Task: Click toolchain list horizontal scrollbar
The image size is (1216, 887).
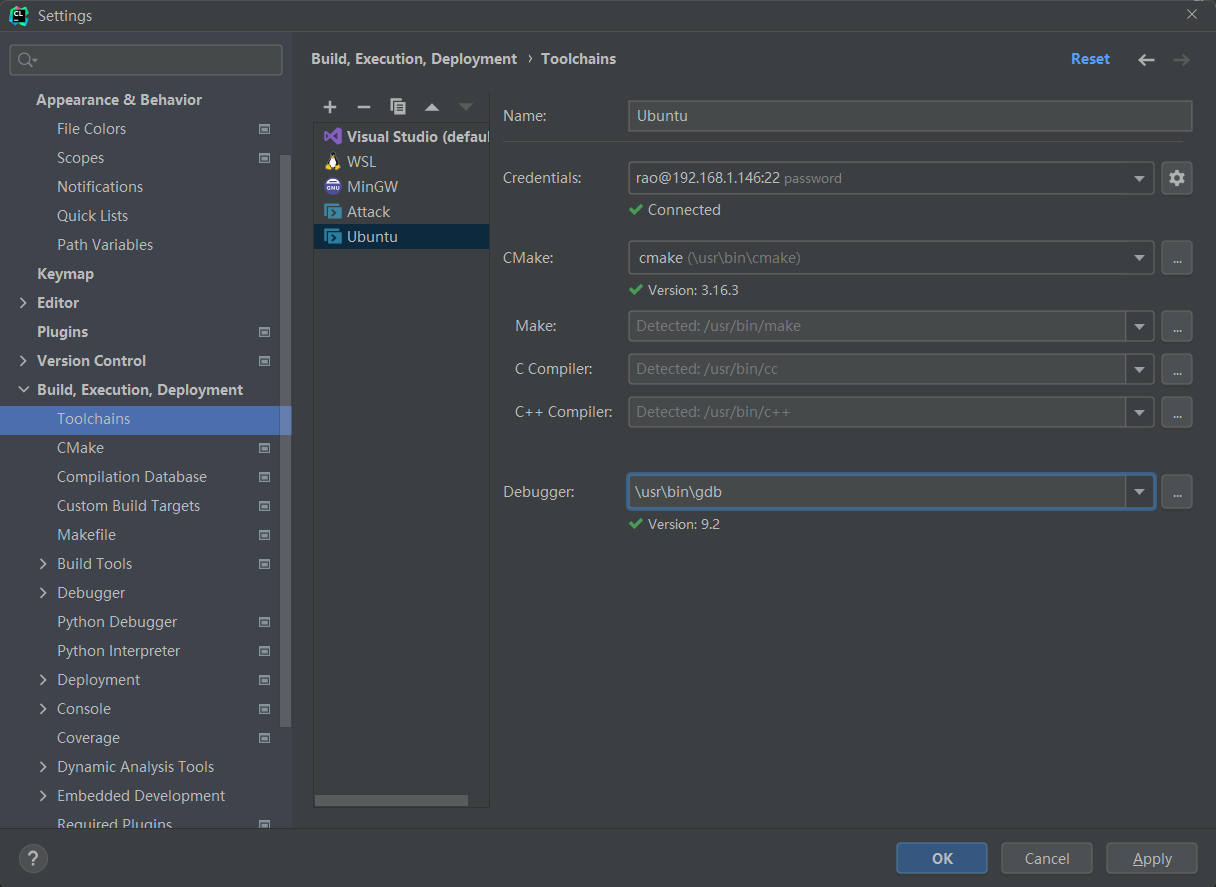Action: (391, 800)
